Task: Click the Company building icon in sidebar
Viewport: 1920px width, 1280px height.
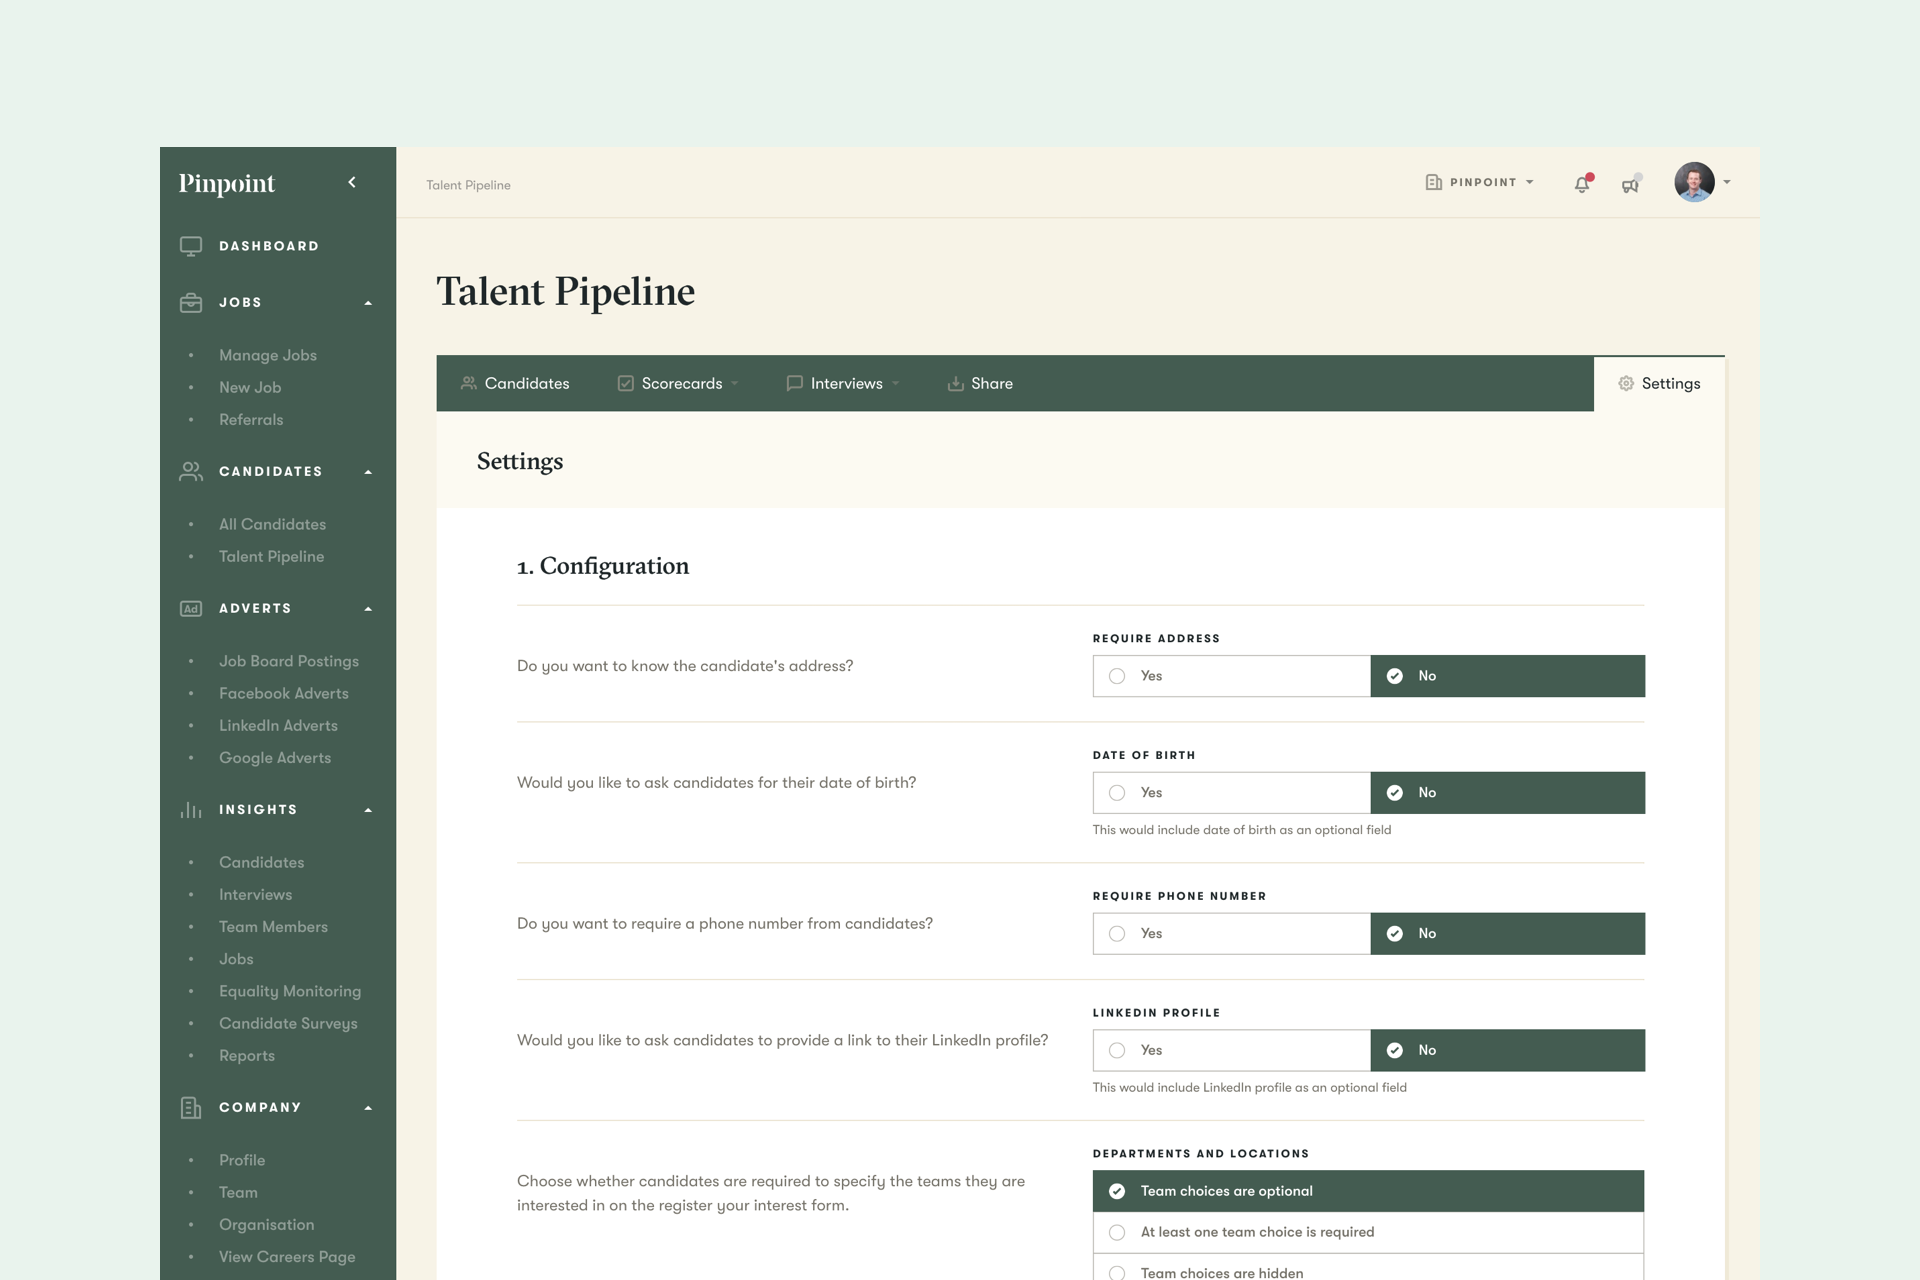Action: (191, 1107)
